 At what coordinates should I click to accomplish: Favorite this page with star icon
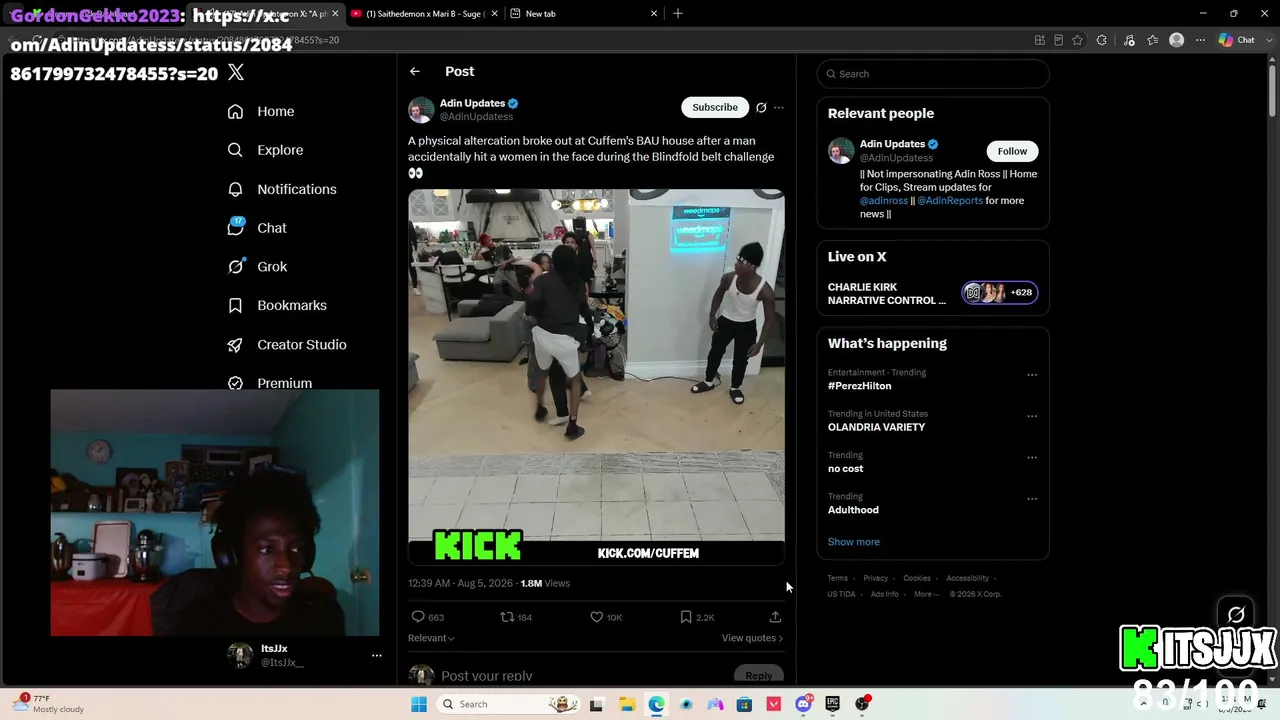pyautogui.click(x=1077, y=40)
